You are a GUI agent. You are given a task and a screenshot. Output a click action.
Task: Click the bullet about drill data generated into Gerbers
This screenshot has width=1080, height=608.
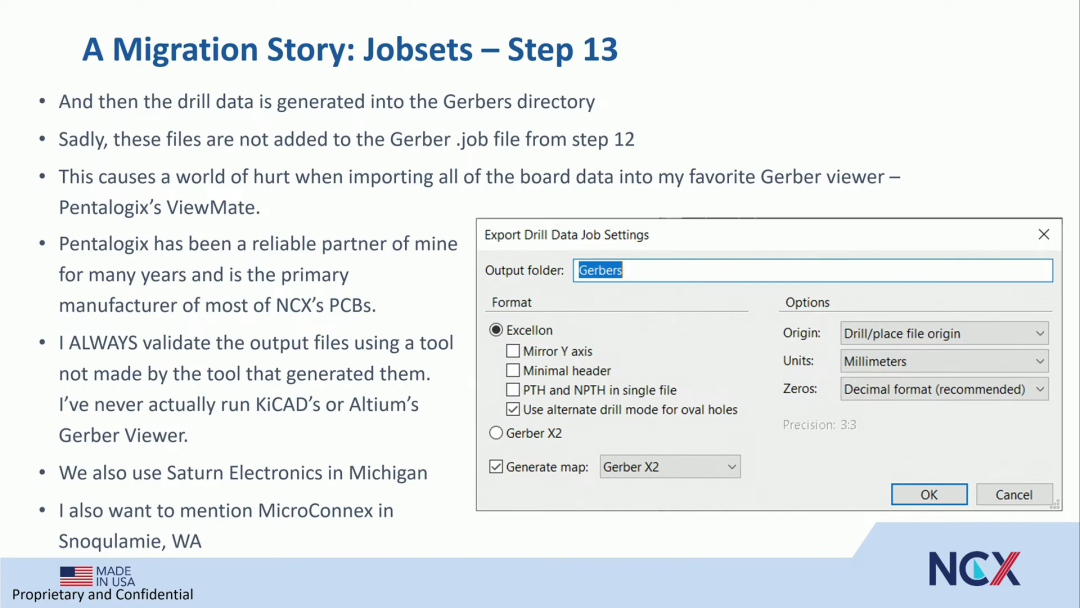pos(326,102)
